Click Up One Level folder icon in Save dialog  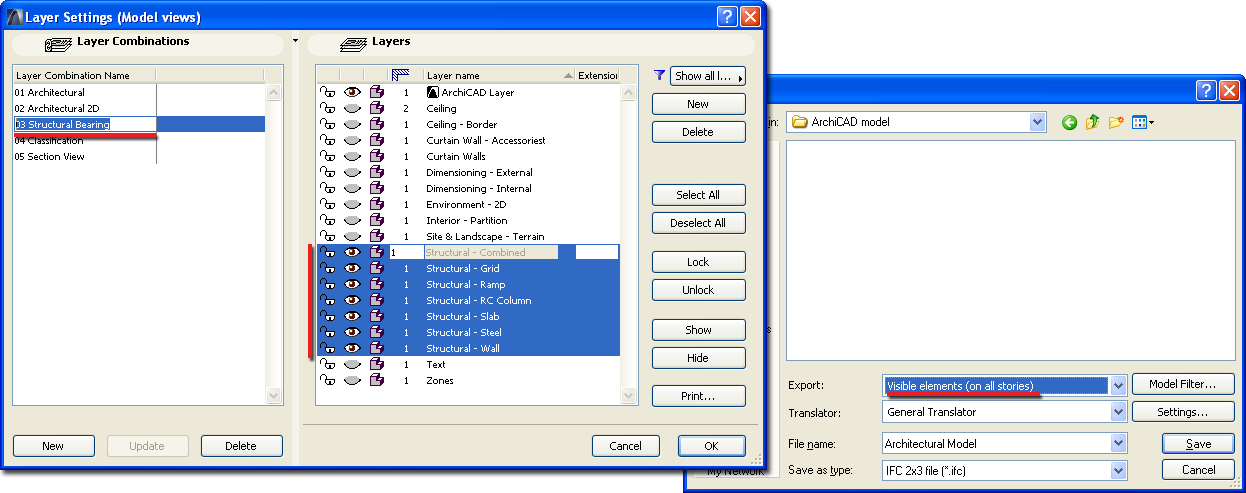1093,122
